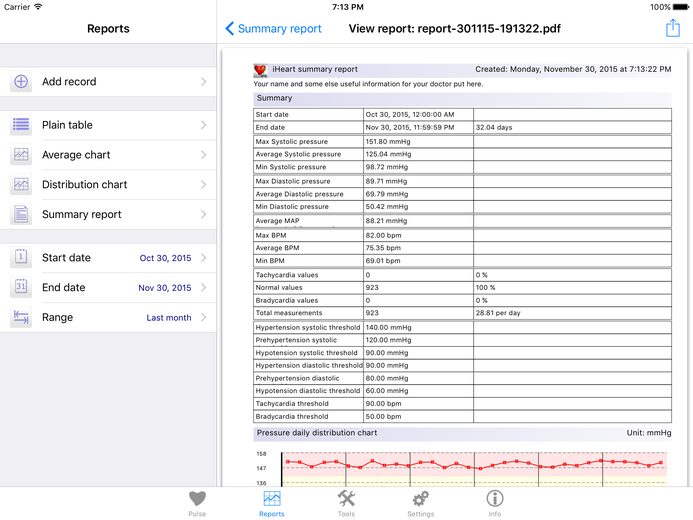Image resolution: width=693 pixels, height=520 pixels.
Task: Tap the '125.04 mmHg' value
Action: (388, 154)
